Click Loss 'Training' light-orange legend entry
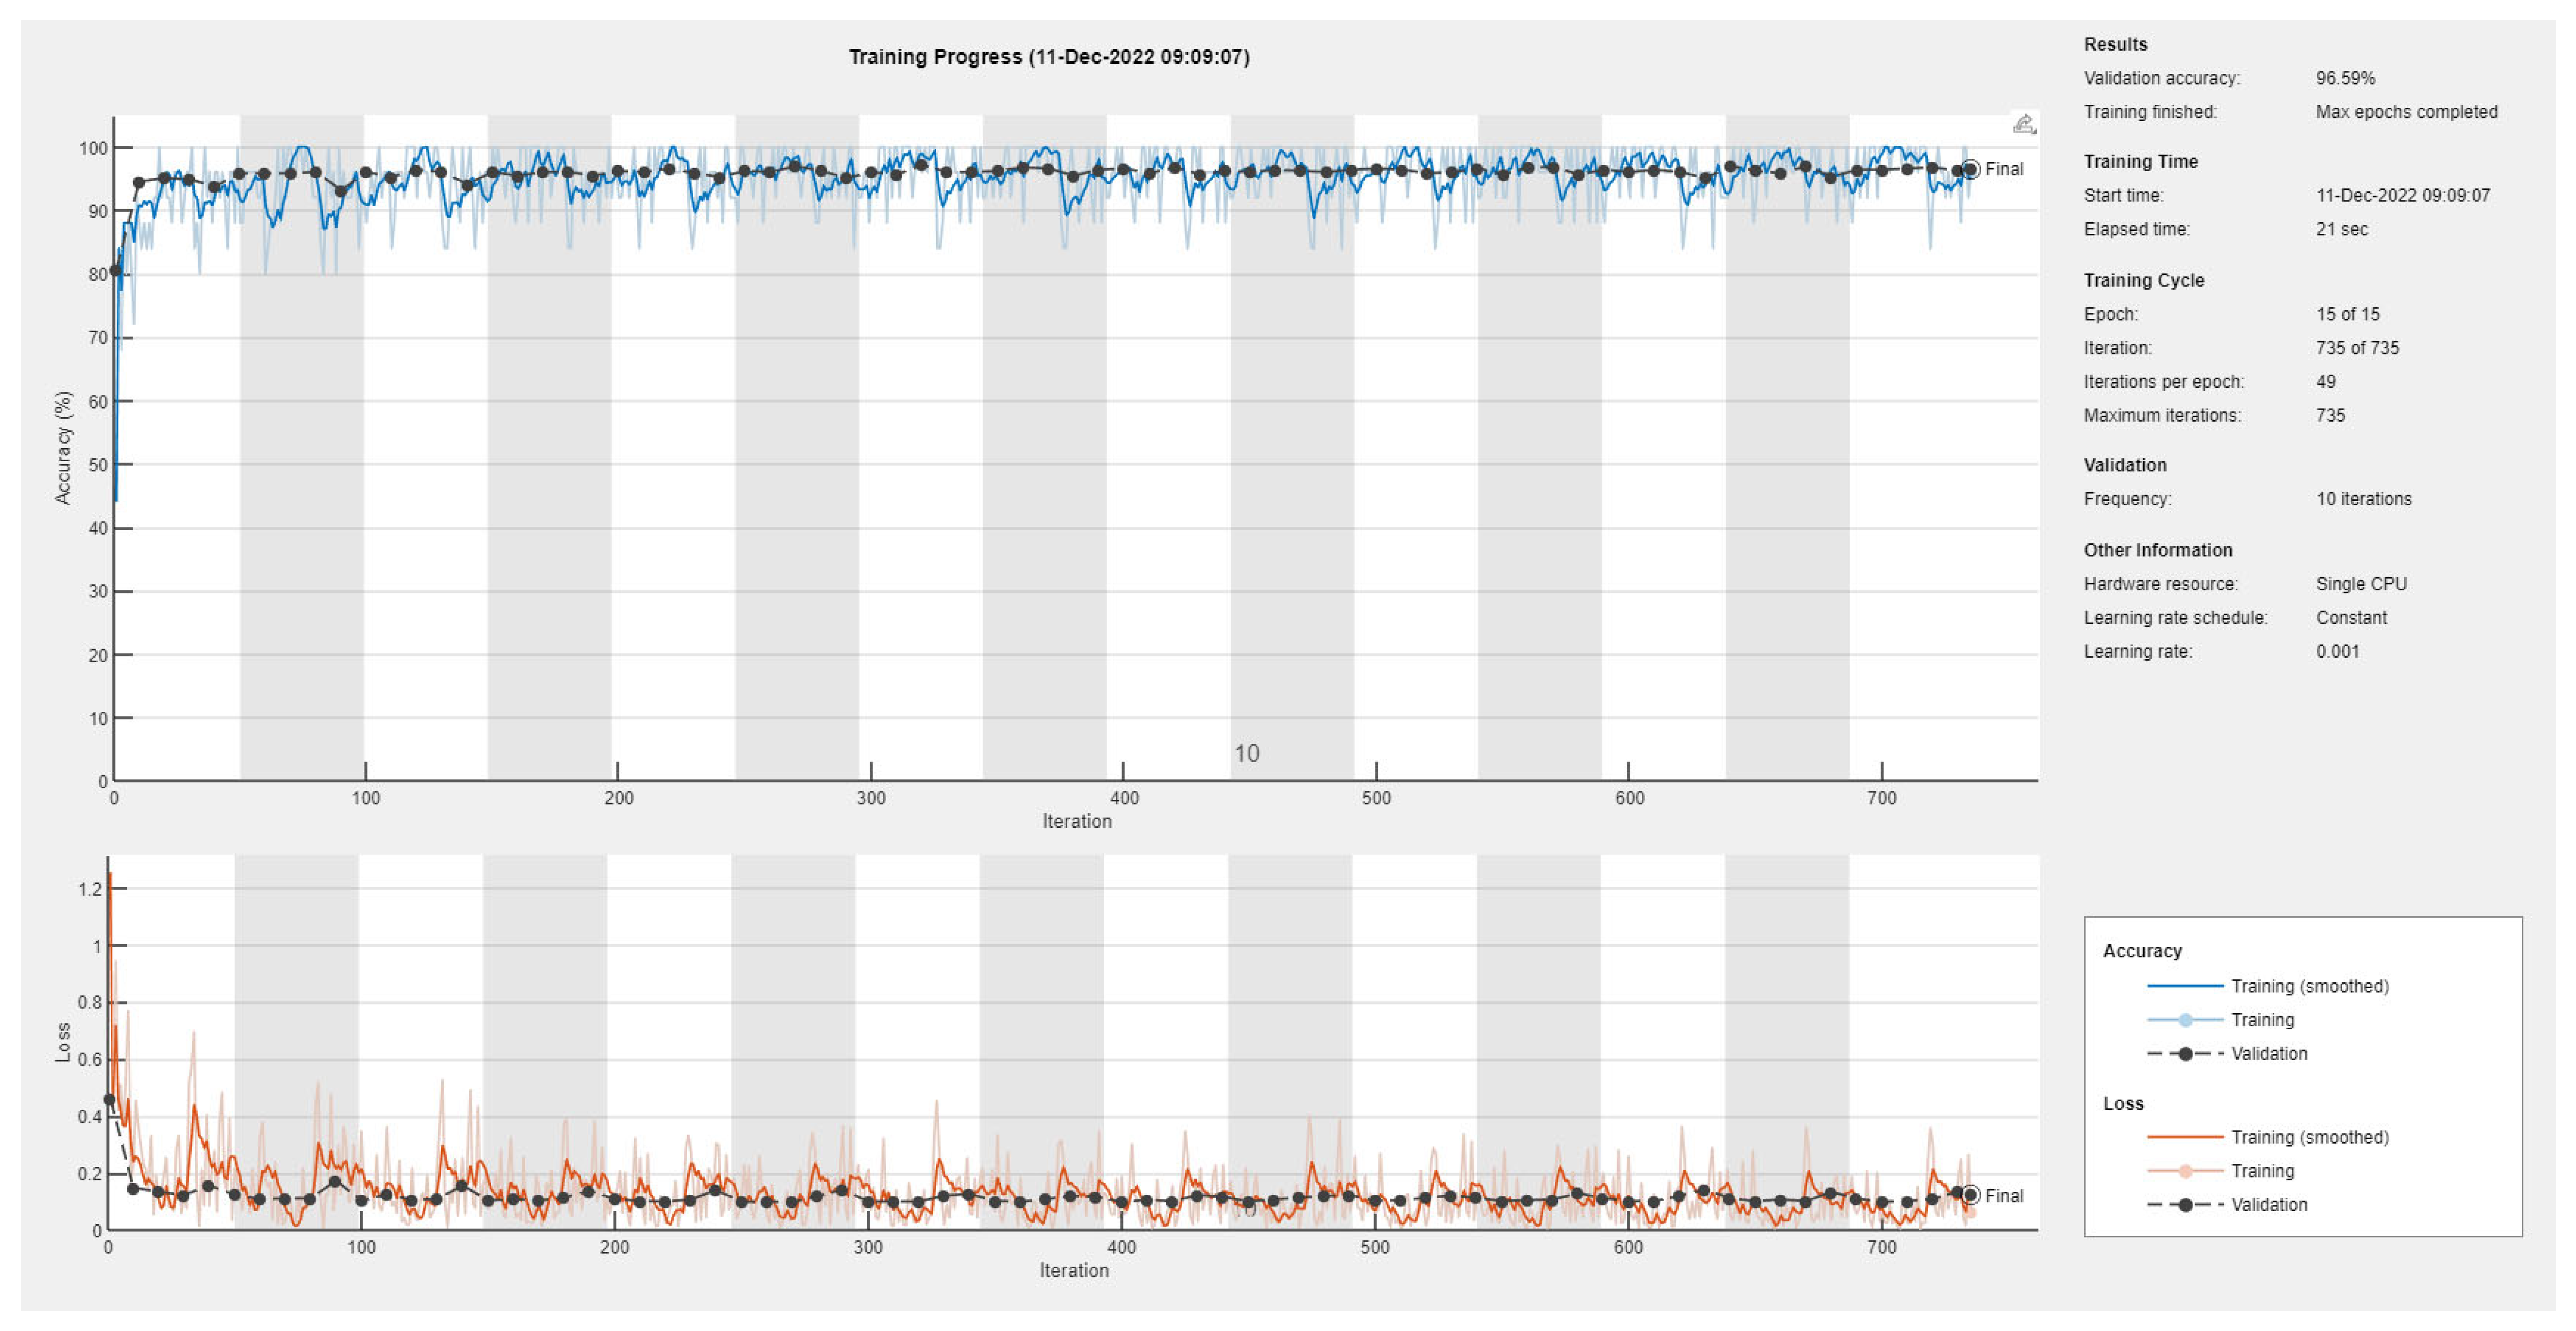 tap(2220, 1171)
